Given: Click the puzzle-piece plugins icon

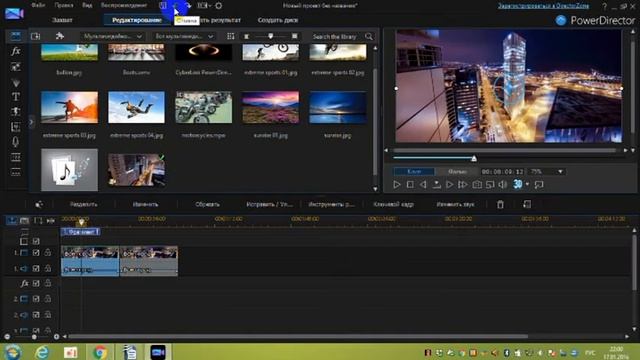Looking at the screenshot, I should coord(60,36).
